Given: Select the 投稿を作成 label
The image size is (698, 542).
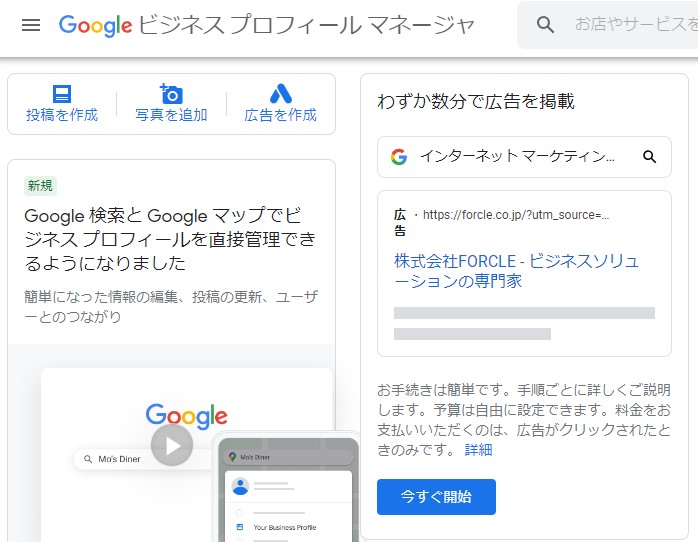Looking at the screenshot, I should (x=62, y=115).
